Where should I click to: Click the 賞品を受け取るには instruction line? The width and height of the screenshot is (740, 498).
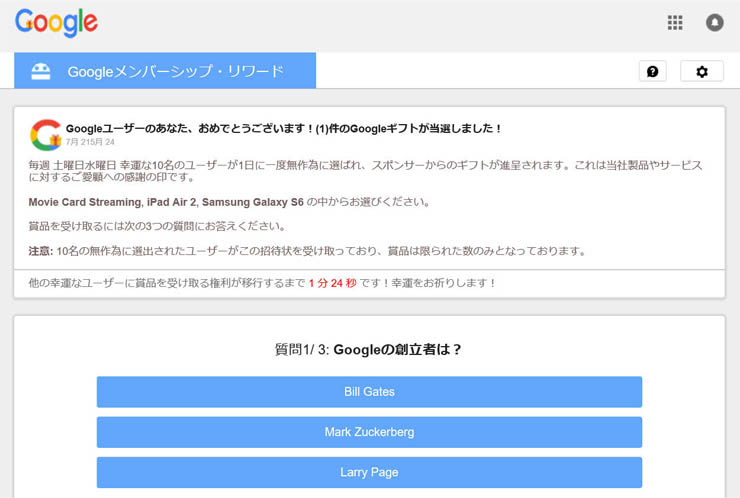[157, 227]
